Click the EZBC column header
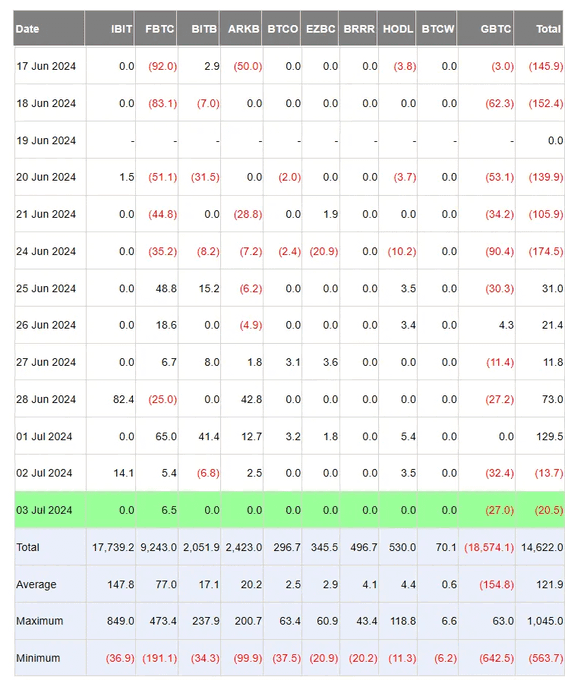Viewport: 565px width, 680px height. coord(320,29)
